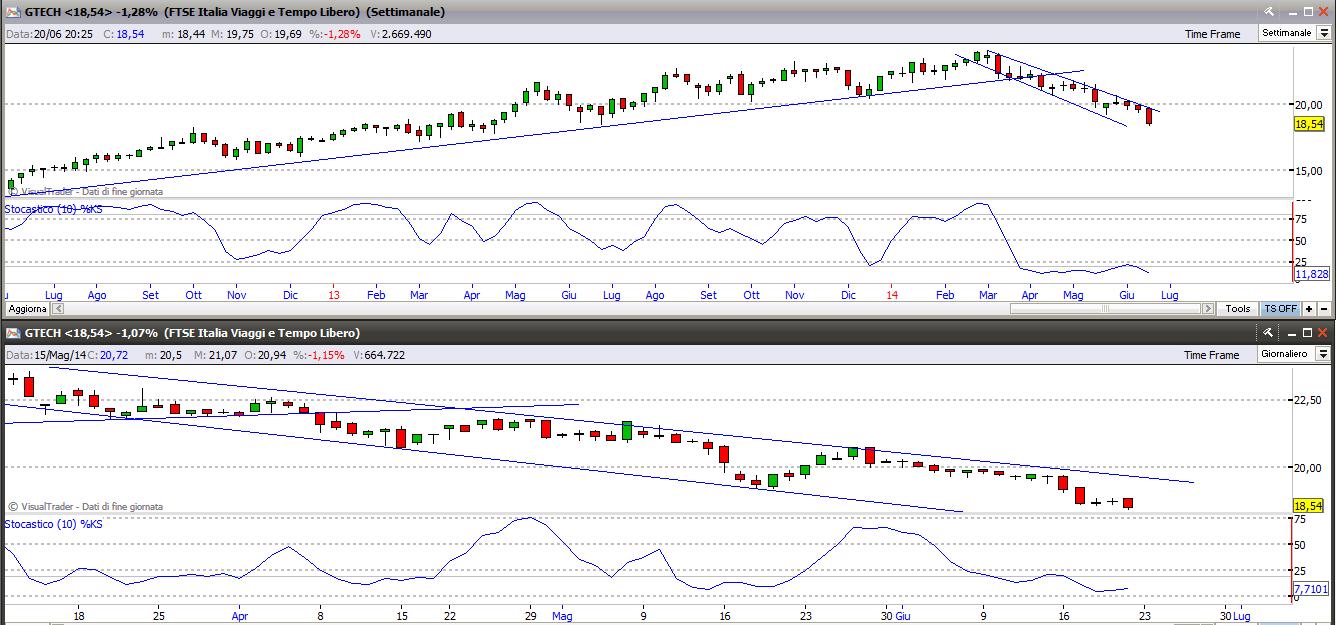Open the hammer settings icon of daily chart
This screenshot has width=1336, height=625.
coord(1269,333)
